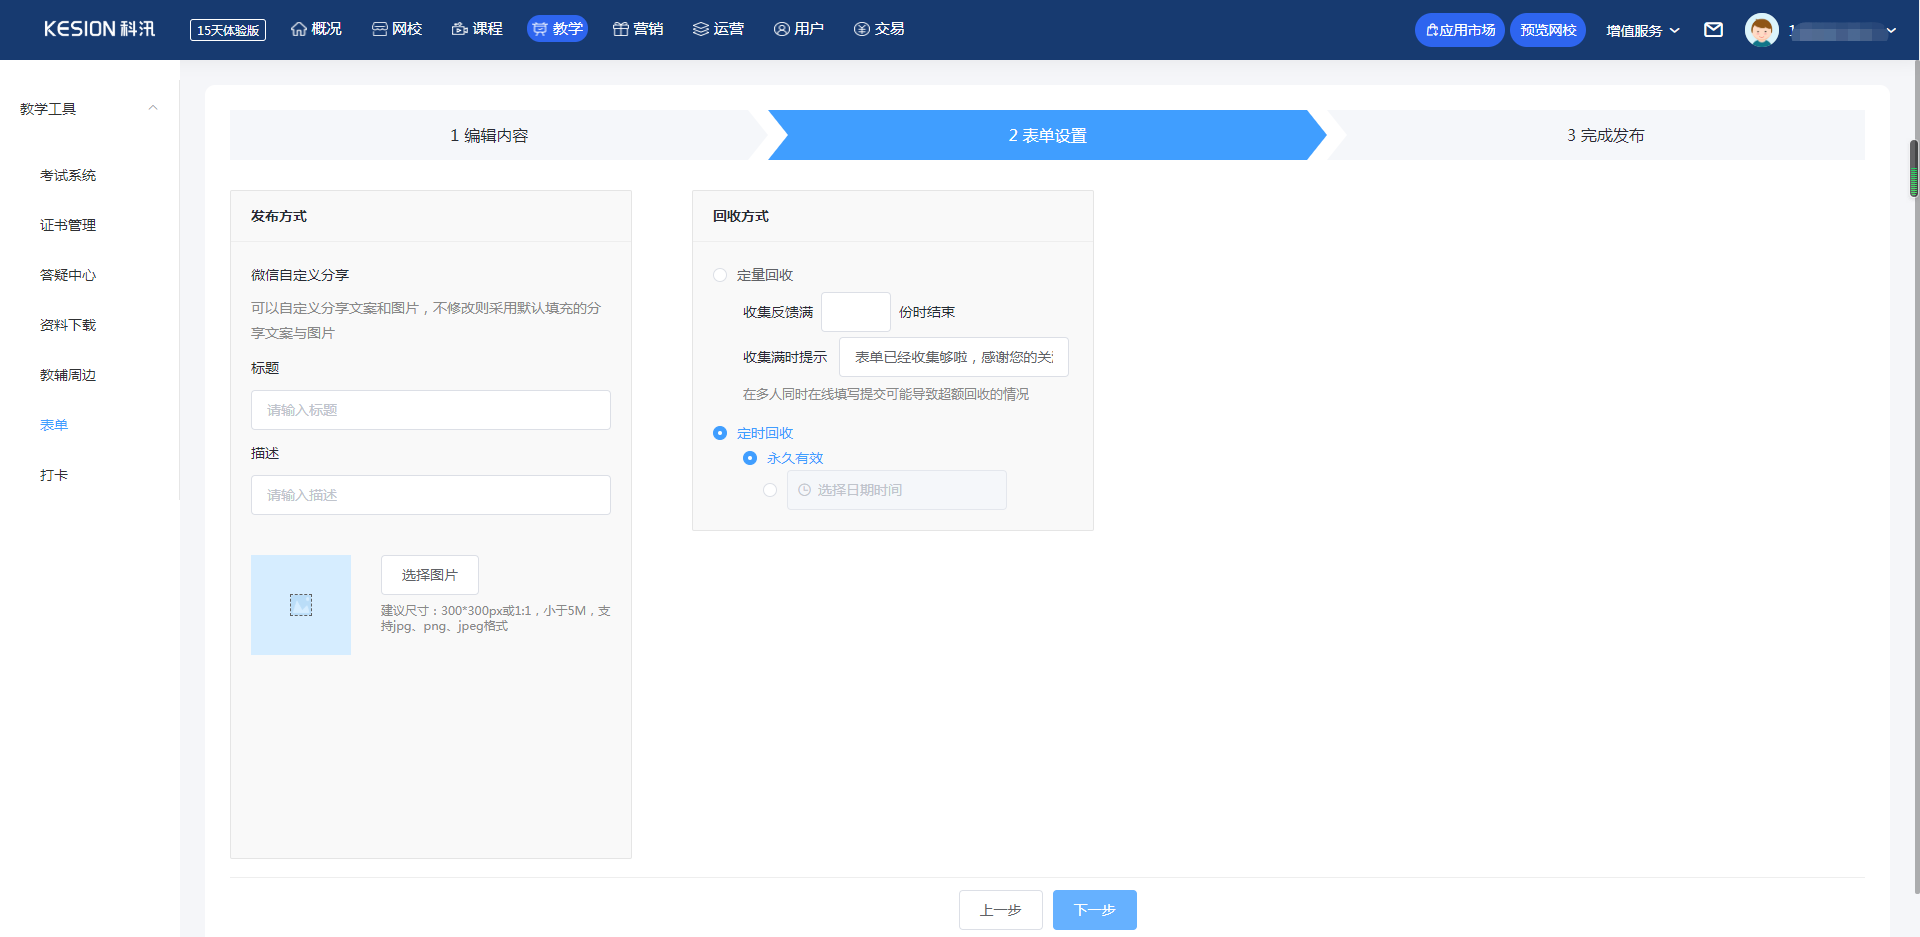Click the 选择图片 button

tap(430, 575)
